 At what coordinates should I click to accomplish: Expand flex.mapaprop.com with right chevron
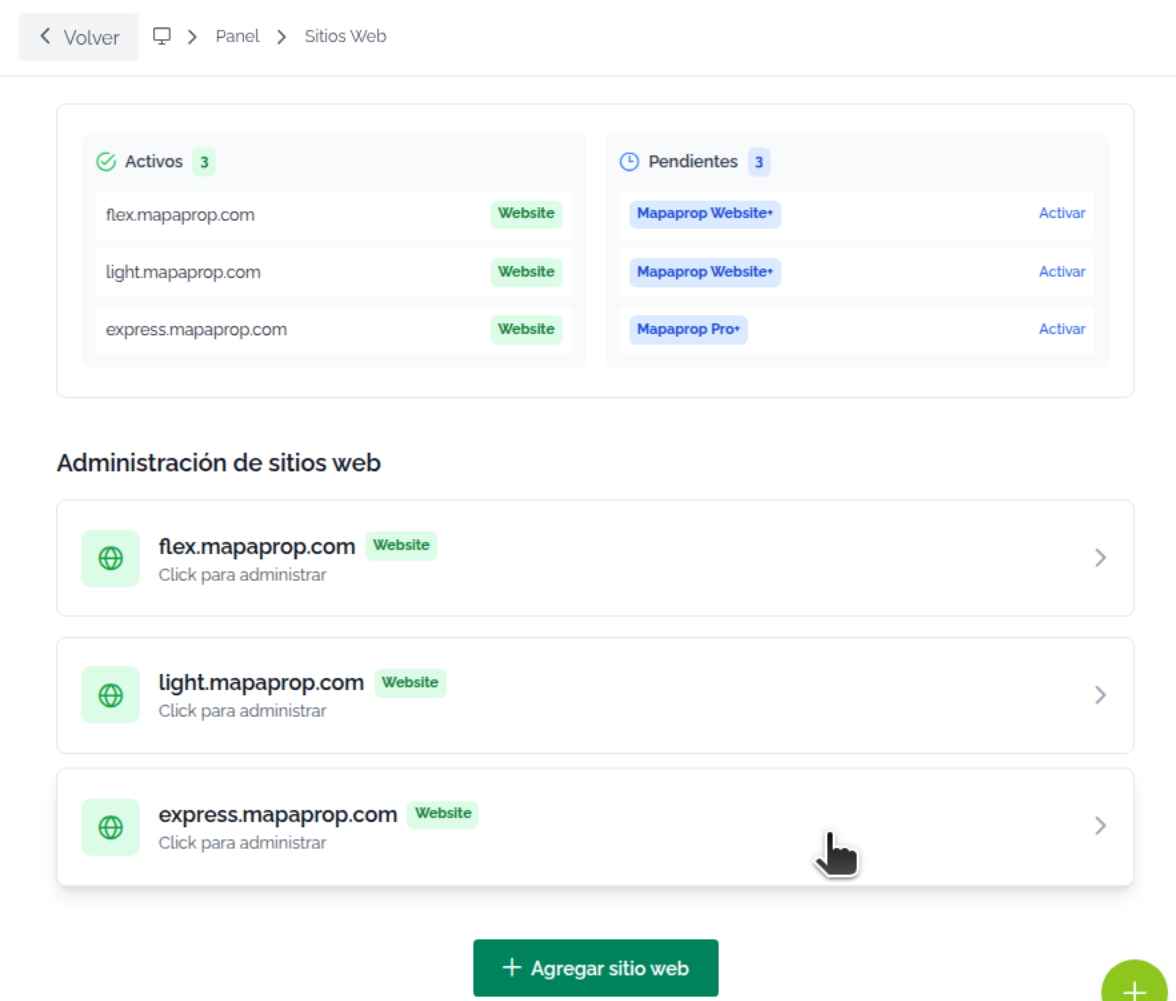coord(1100,558)
